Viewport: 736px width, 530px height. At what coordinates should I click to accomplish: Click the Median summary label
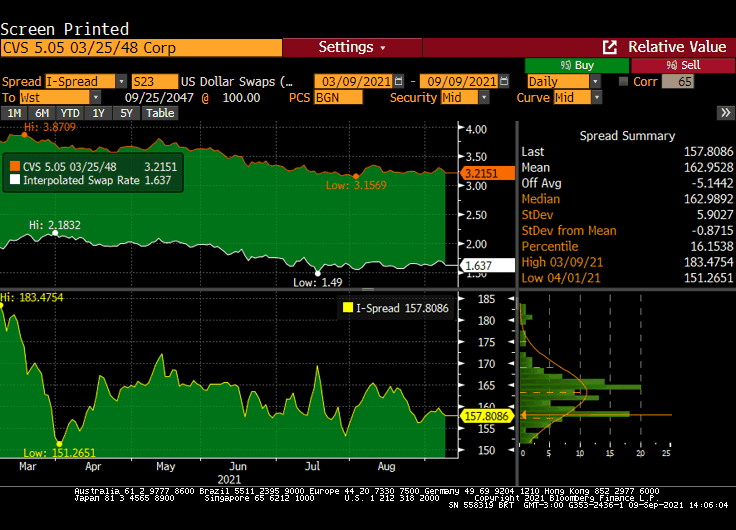pos(541,199)
